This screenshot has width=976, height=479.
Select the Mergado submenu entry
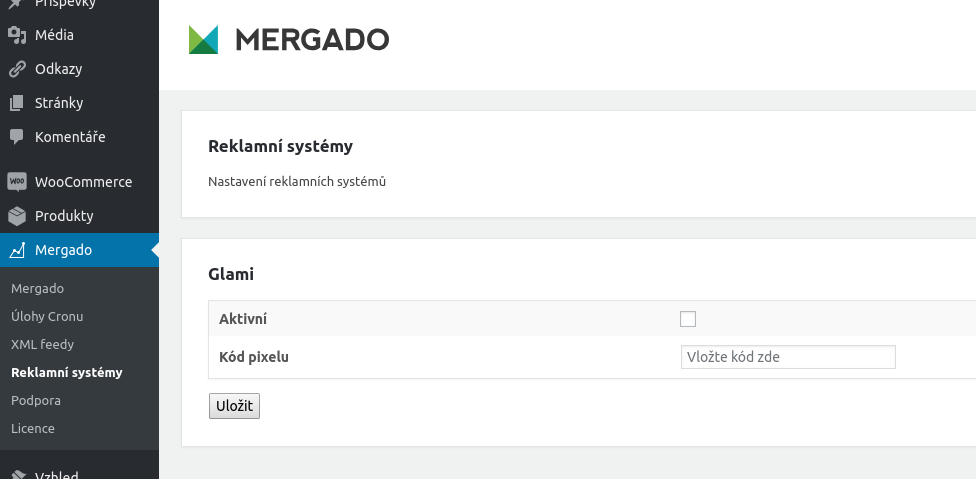[x=37, y=288]
